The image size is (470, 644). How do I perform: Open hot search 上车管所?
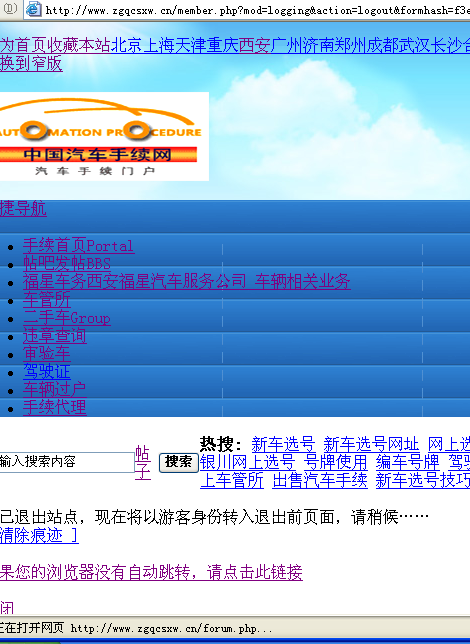(232, 481)
